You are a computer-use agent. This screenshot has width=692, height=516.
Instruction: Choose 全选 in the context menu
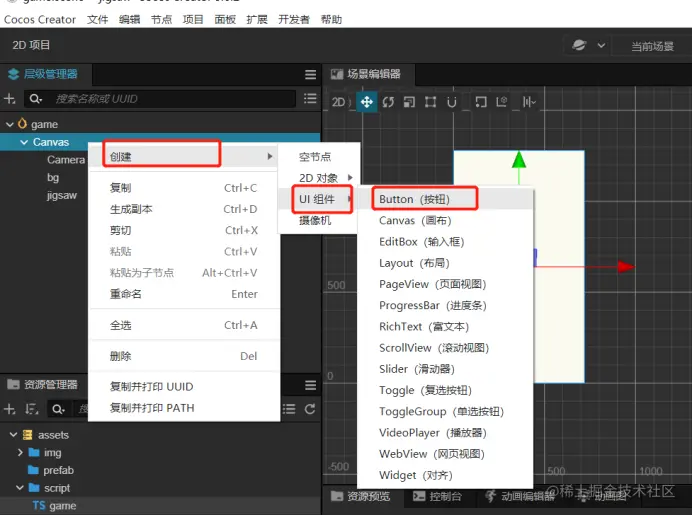184,325
